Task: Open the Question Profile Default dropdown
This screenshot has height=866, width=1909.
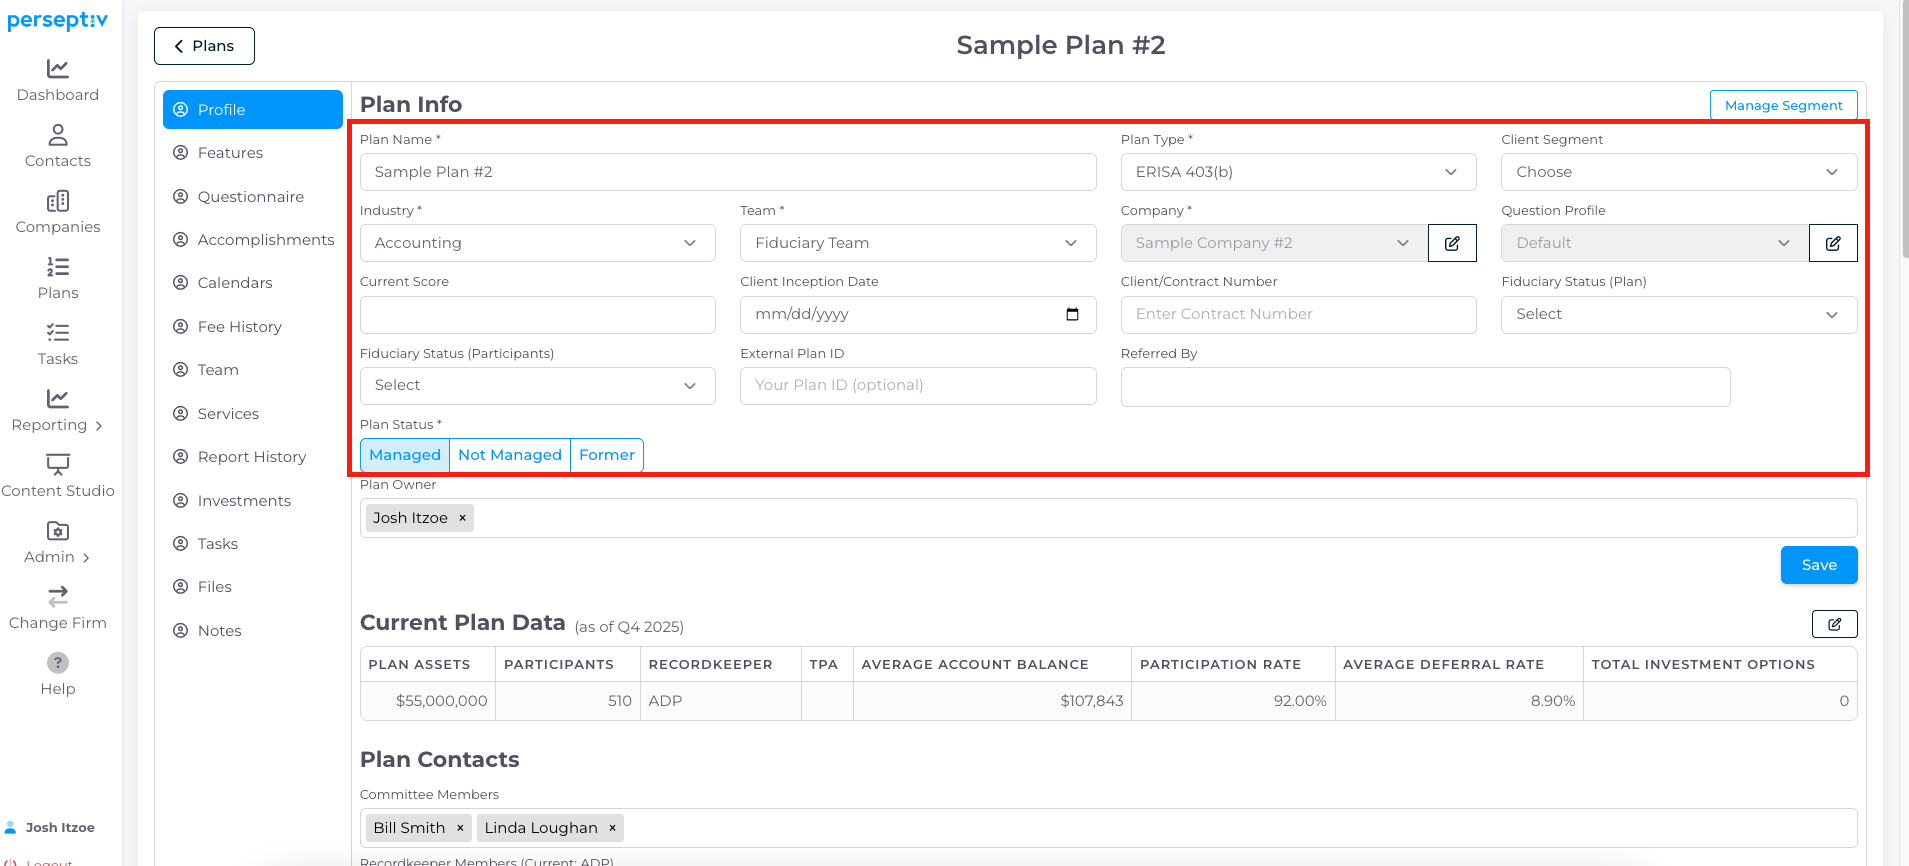Action: click(1655, 243)
